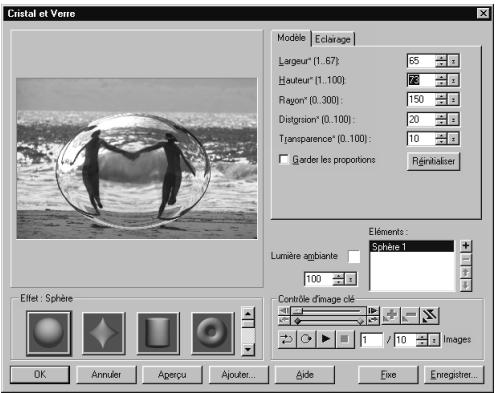Select the star-shaped gem effect
Viewport: 496px width, 393px height.
pos(104,333)
